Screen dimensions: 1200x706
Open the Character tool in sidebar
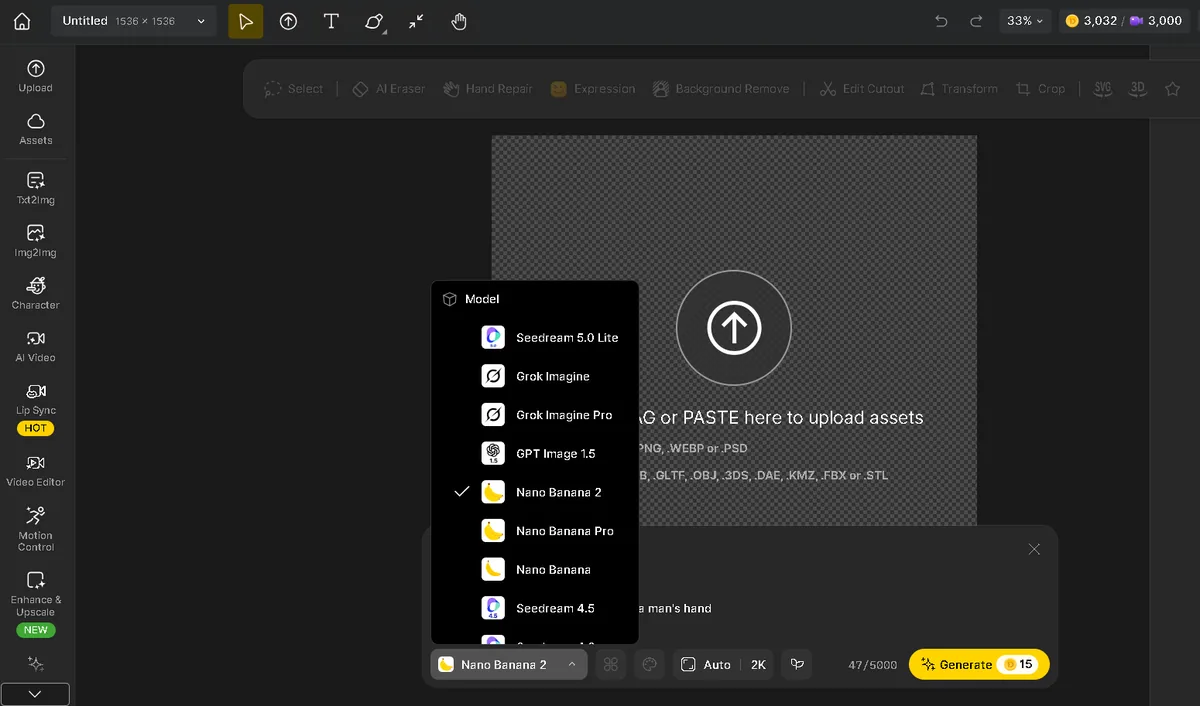[35, 292]
